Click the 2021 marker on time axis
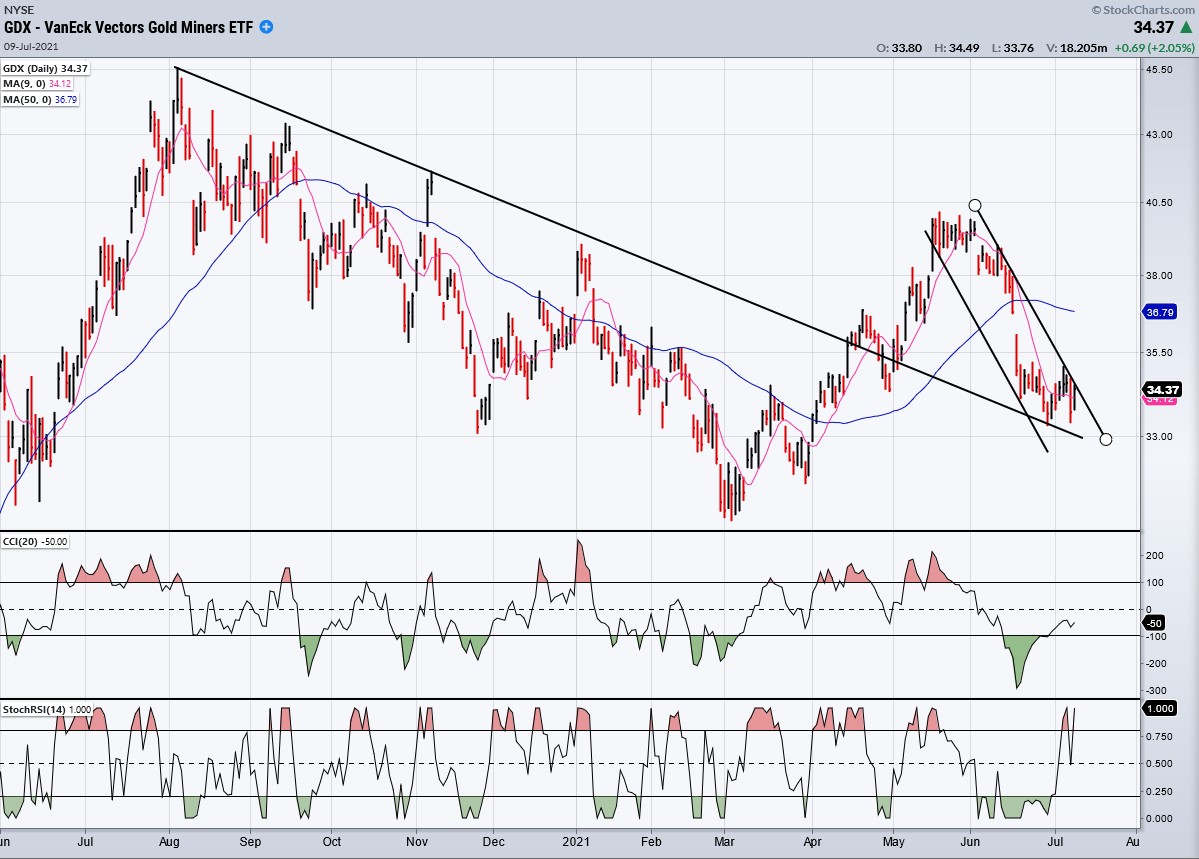 pos(576,841)
